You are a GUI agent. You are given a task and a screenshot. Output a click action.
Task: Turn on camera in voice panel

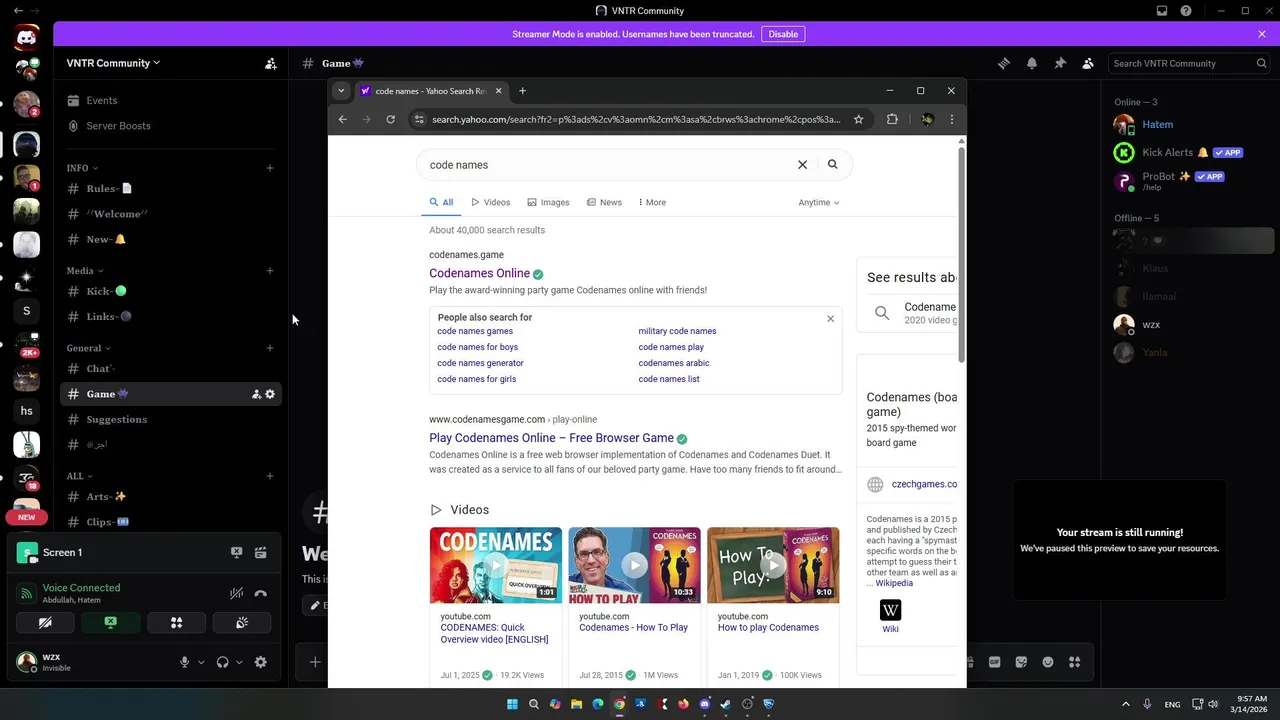coord(45,622)
